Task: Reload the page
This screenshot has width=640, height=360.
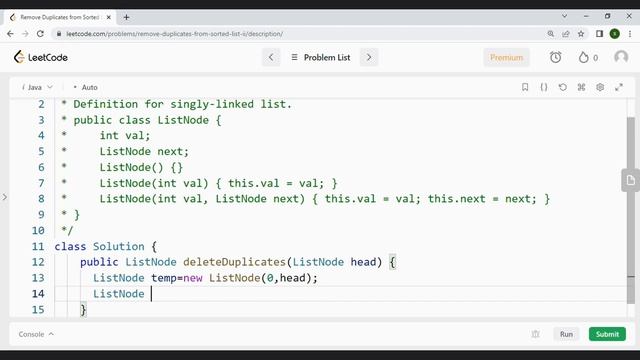Action: pos(40,34)
